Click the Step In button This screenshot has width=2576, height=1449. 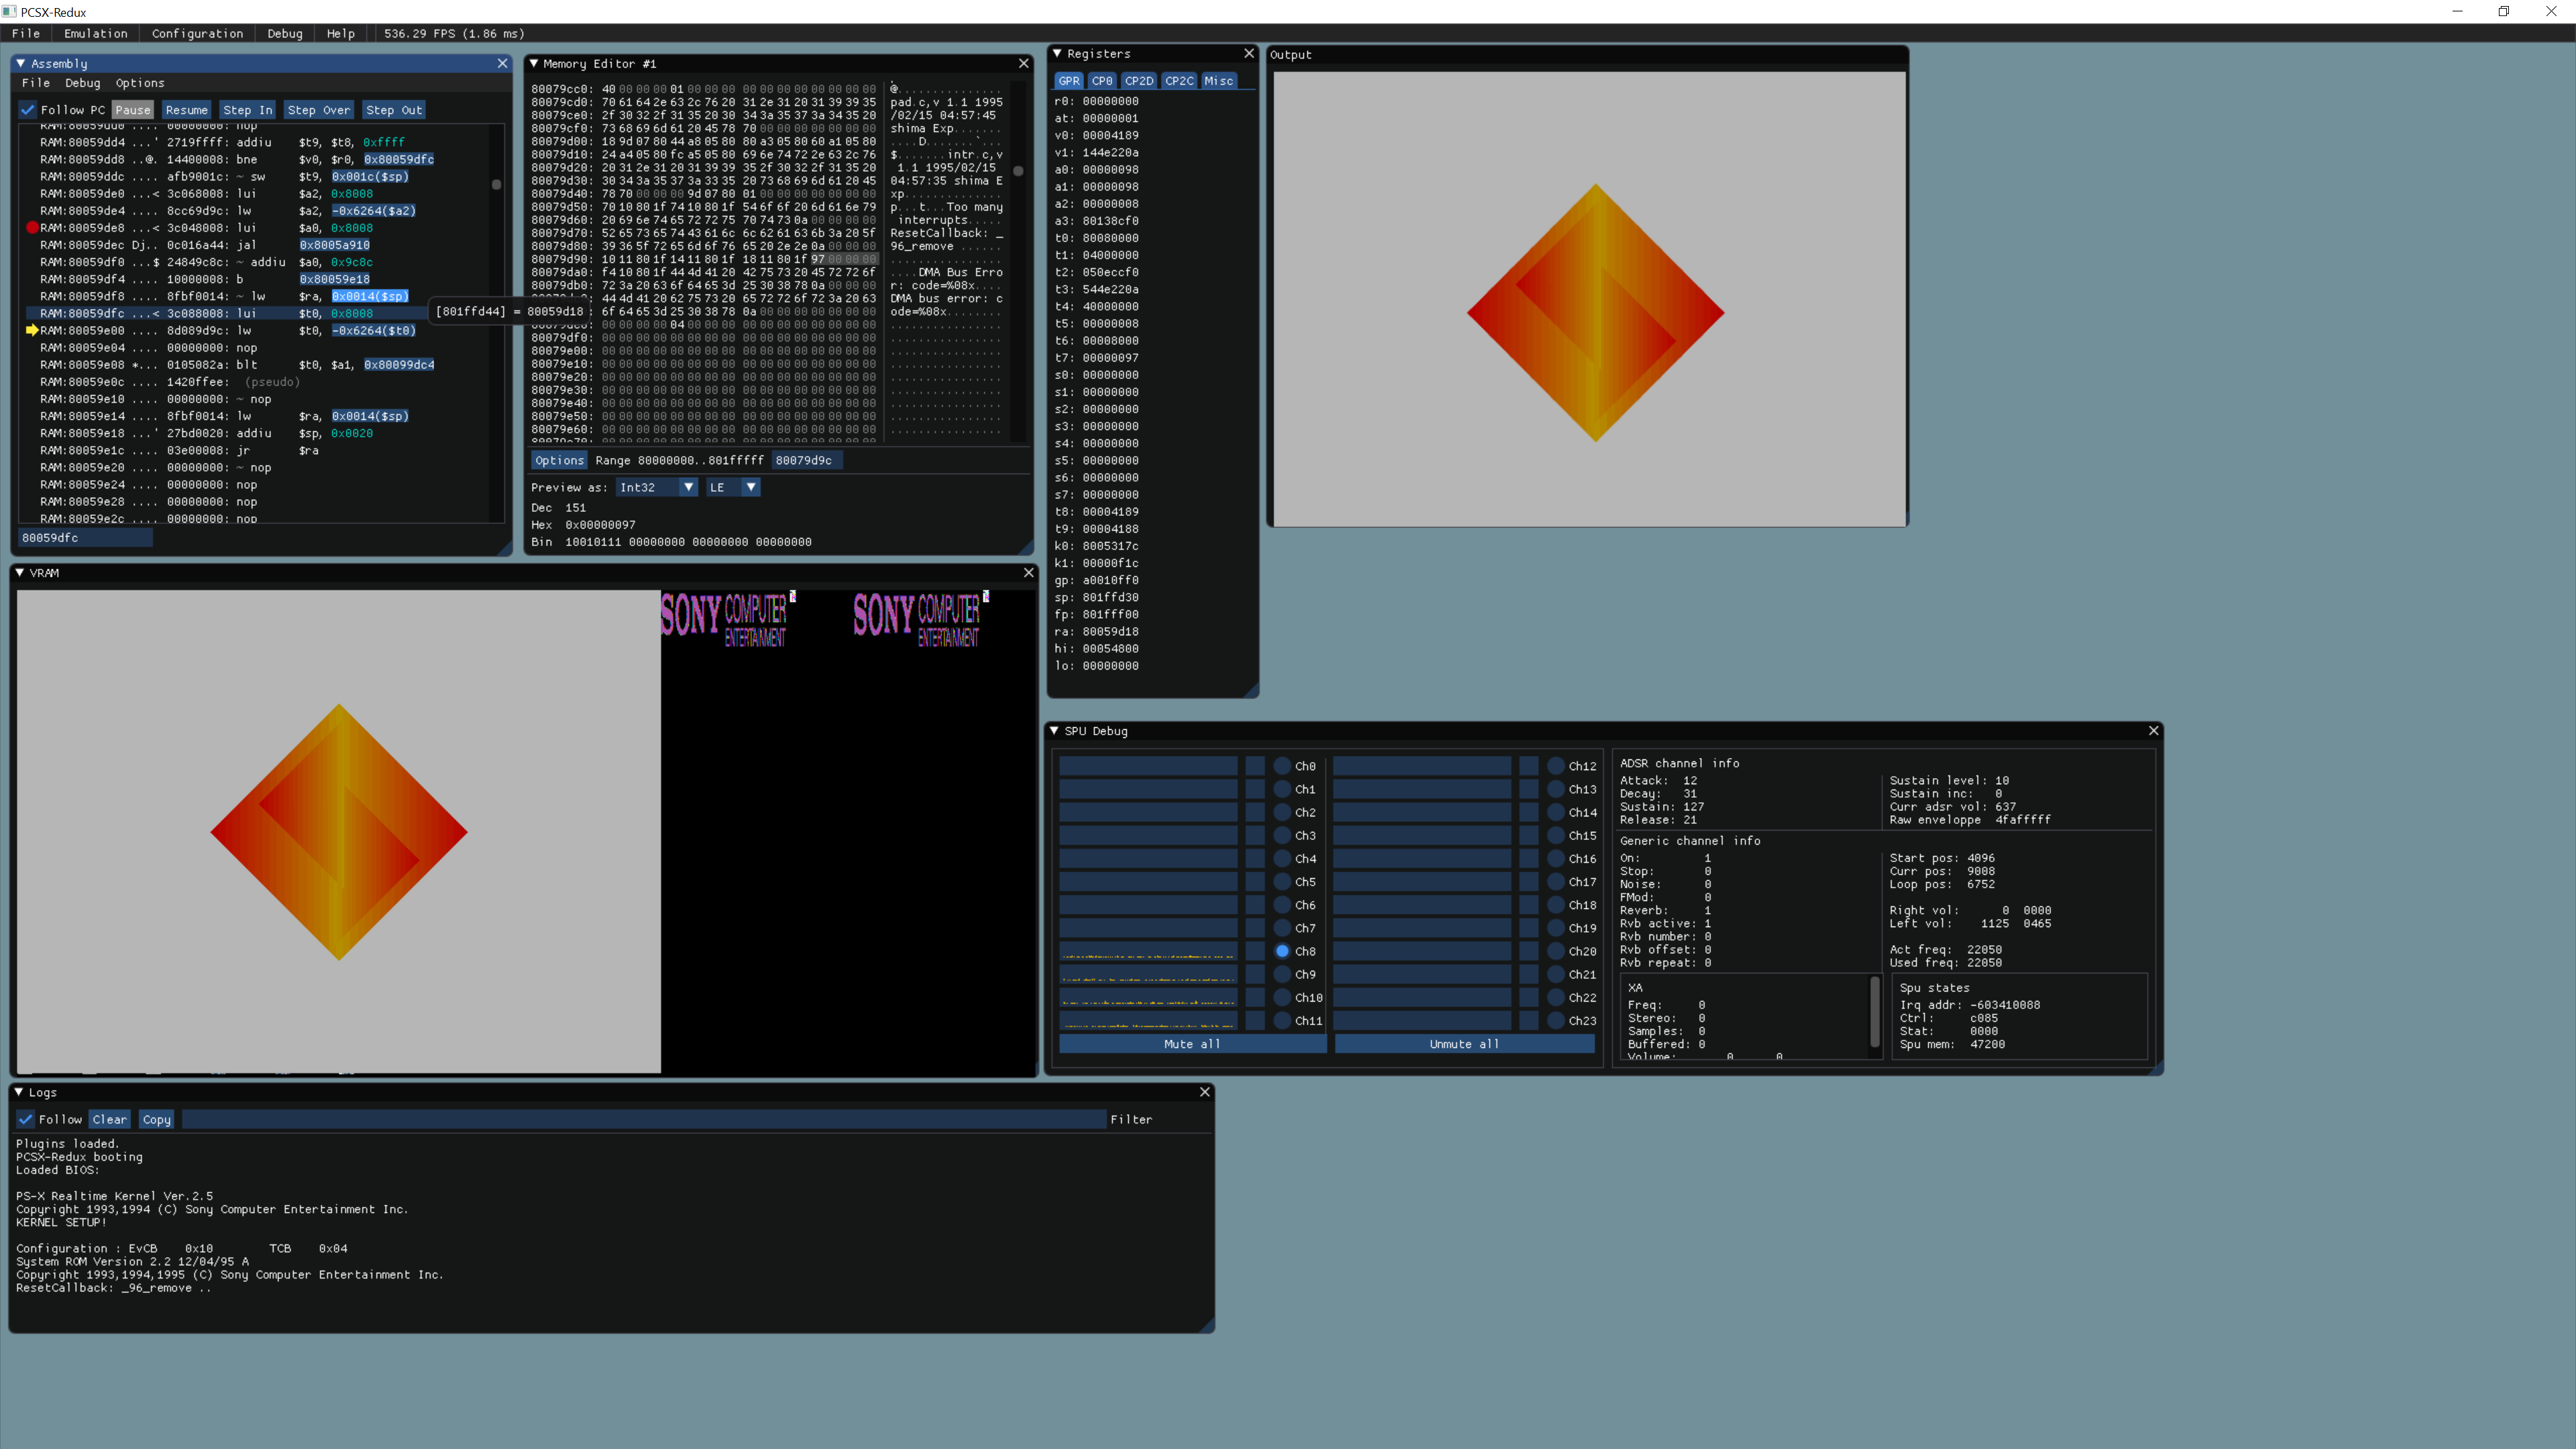248,110
